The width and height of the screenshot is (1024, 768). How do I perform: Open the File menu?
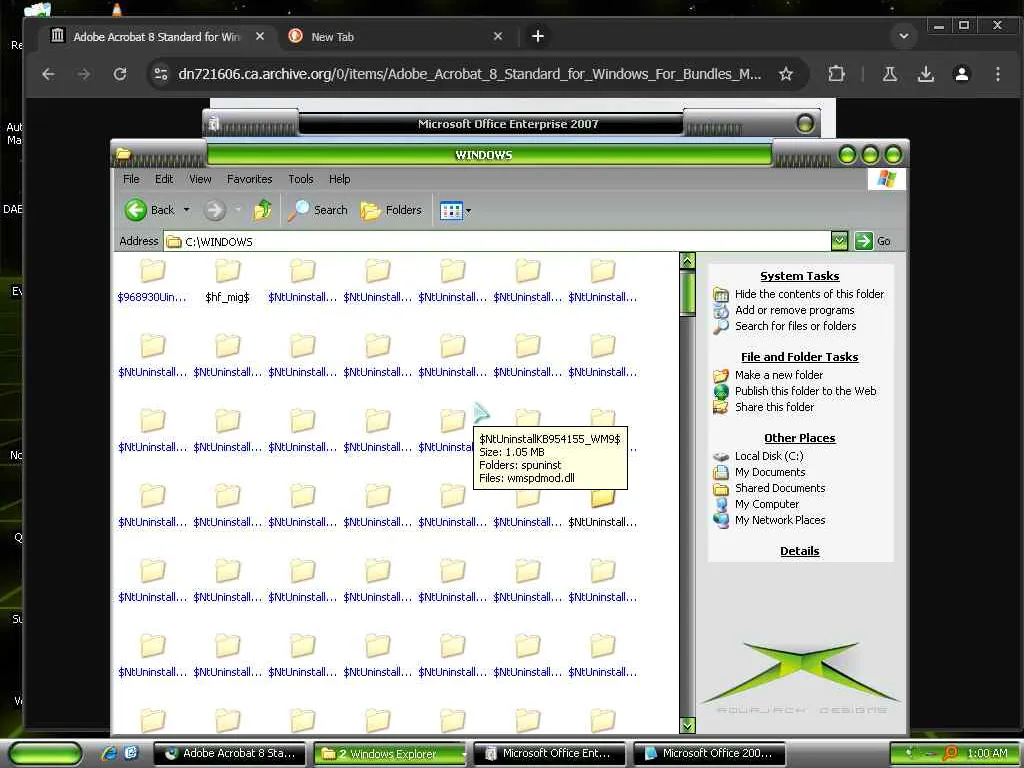(131, 179)
